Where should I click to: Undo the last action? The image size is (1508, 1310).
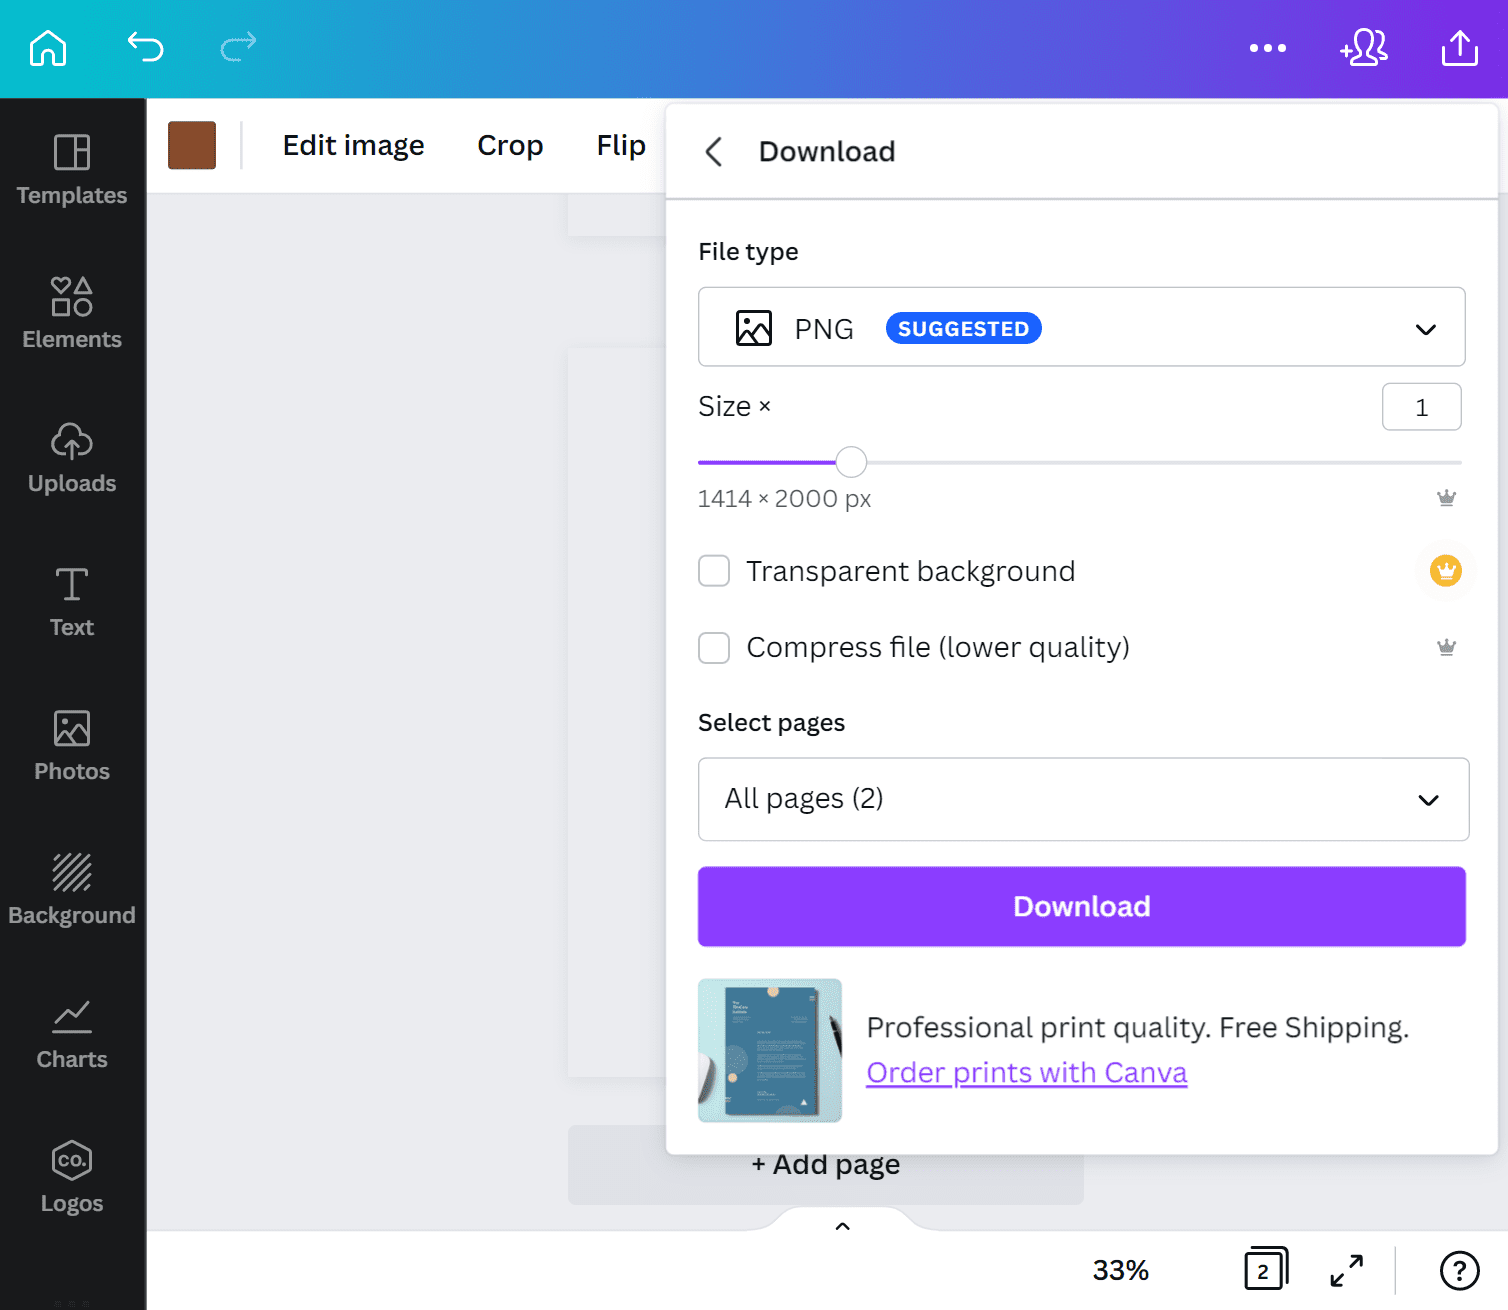pos(145,47)
